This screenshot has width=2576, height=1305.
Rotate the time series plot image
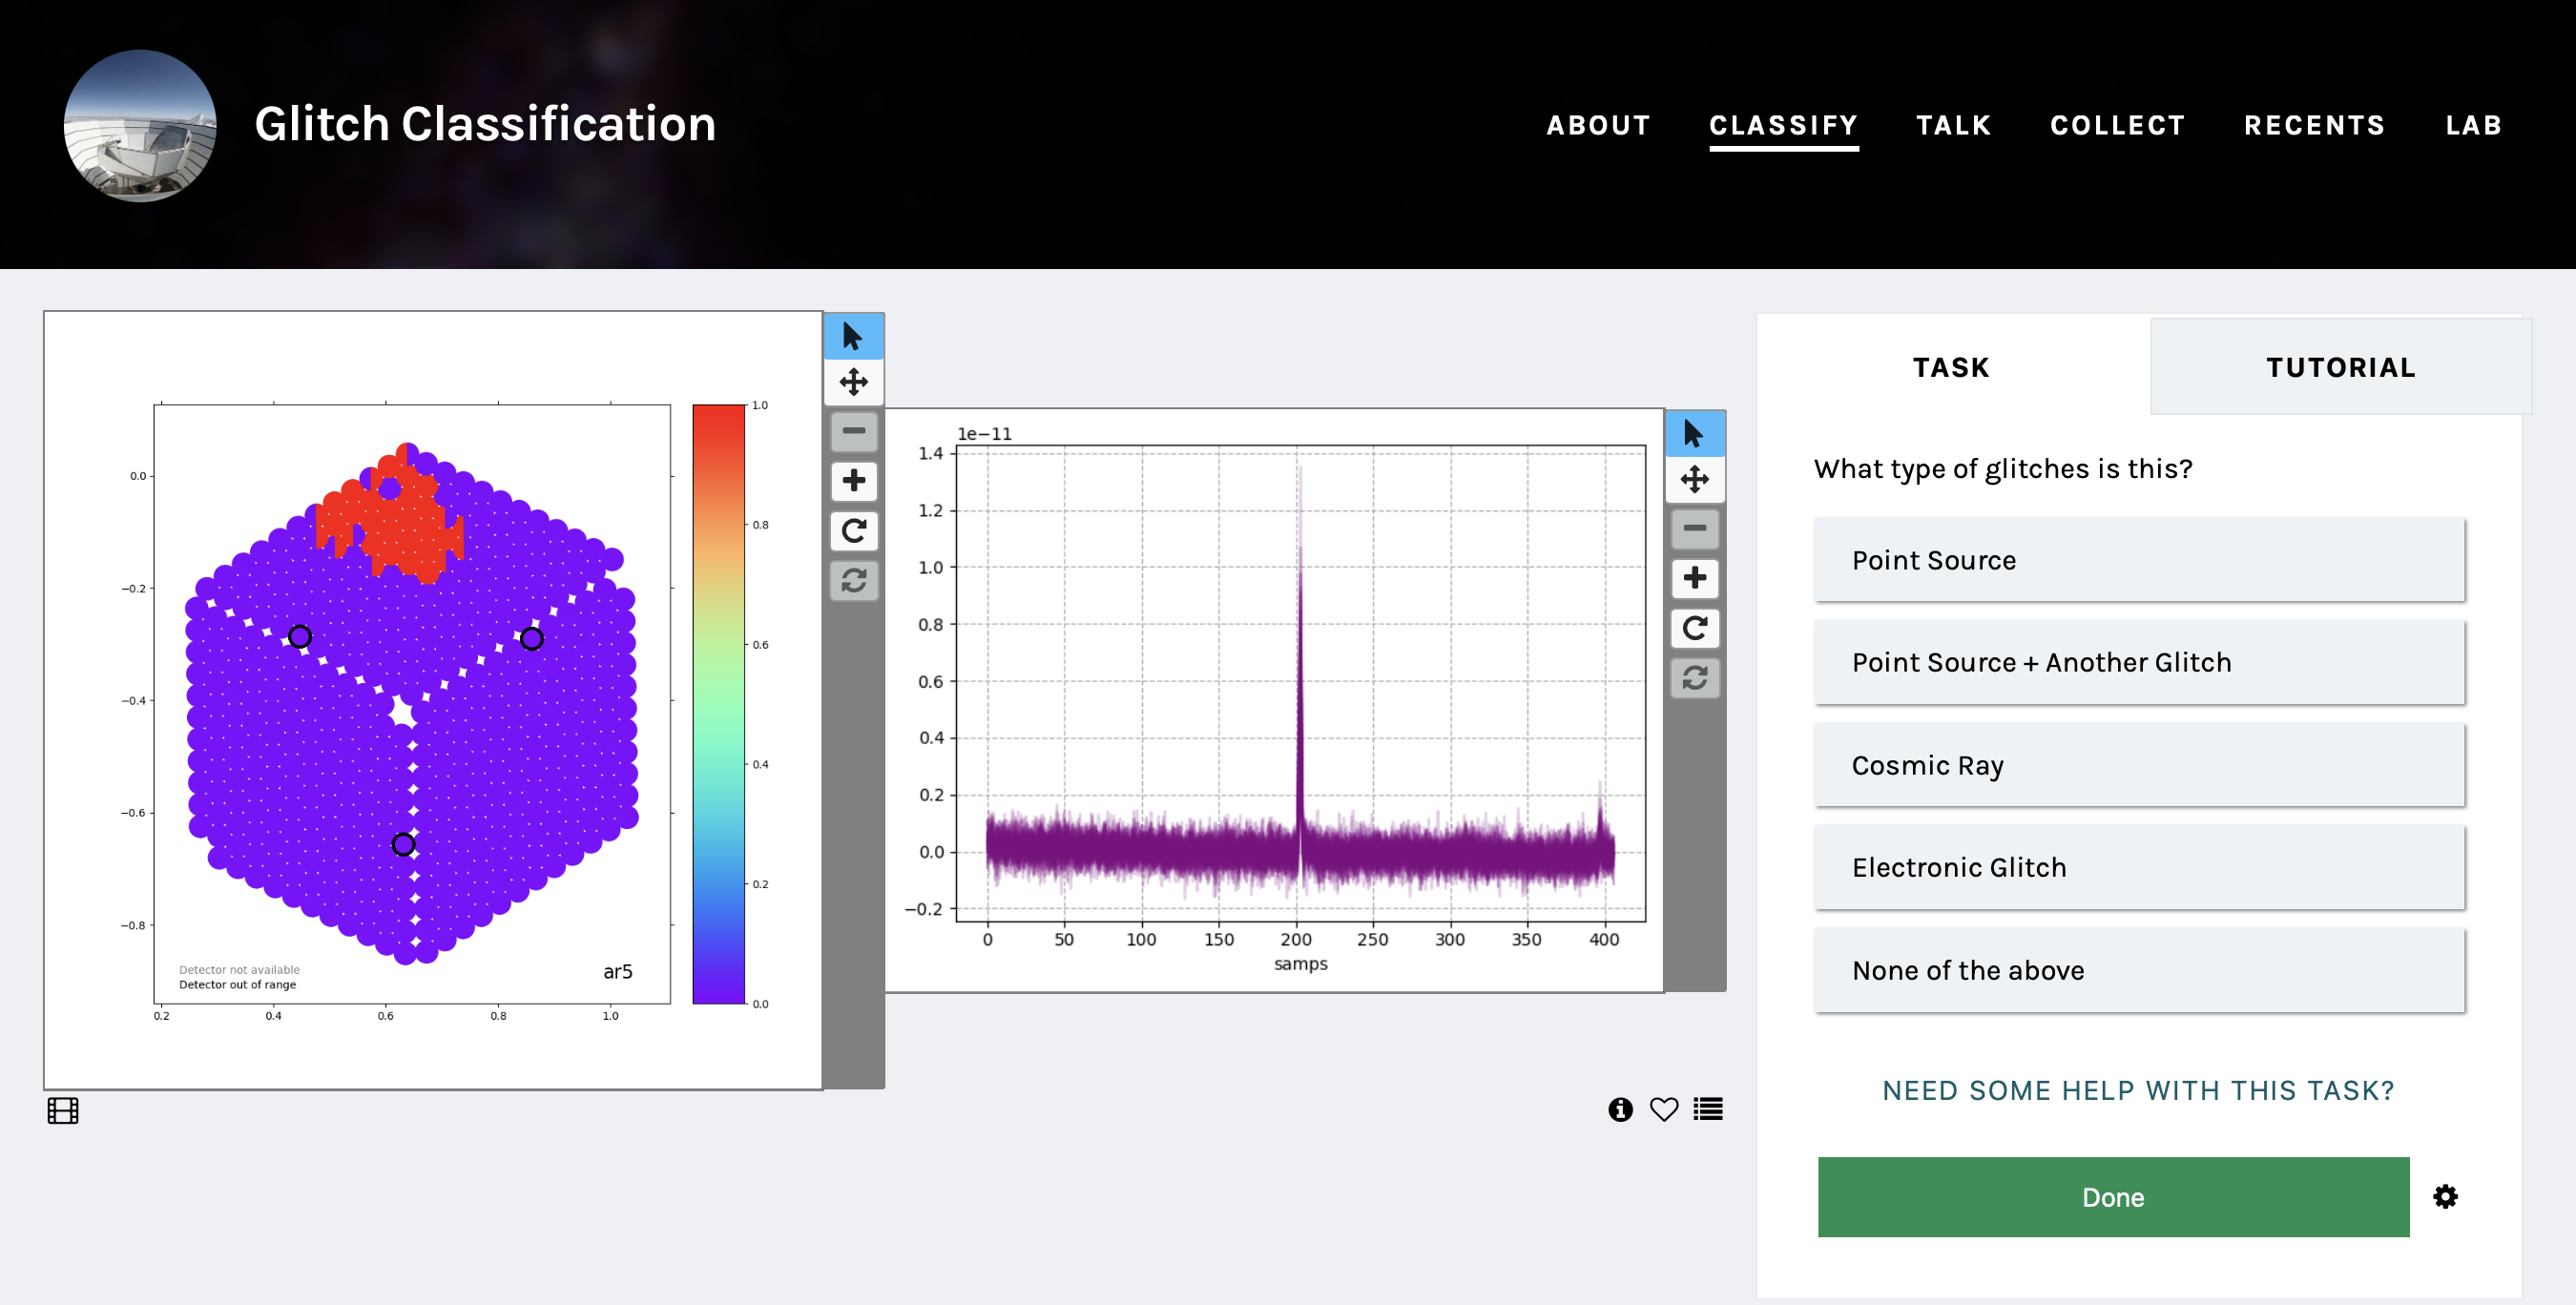(x=1694, y=628)
